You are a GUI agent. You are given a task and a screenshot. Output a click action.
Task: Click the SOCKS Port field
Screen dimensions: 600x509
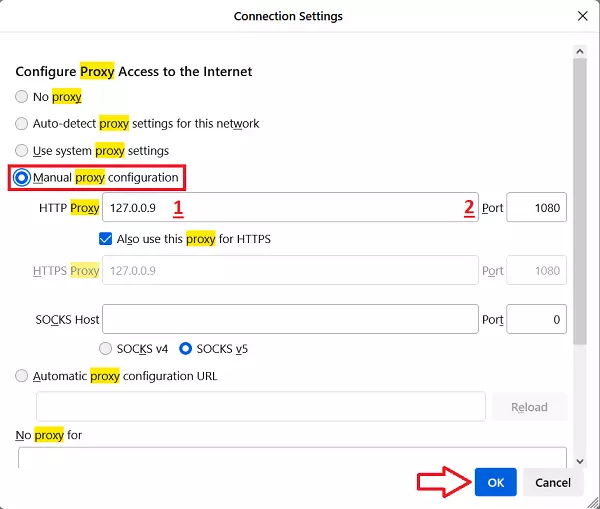tap(536, 319)
